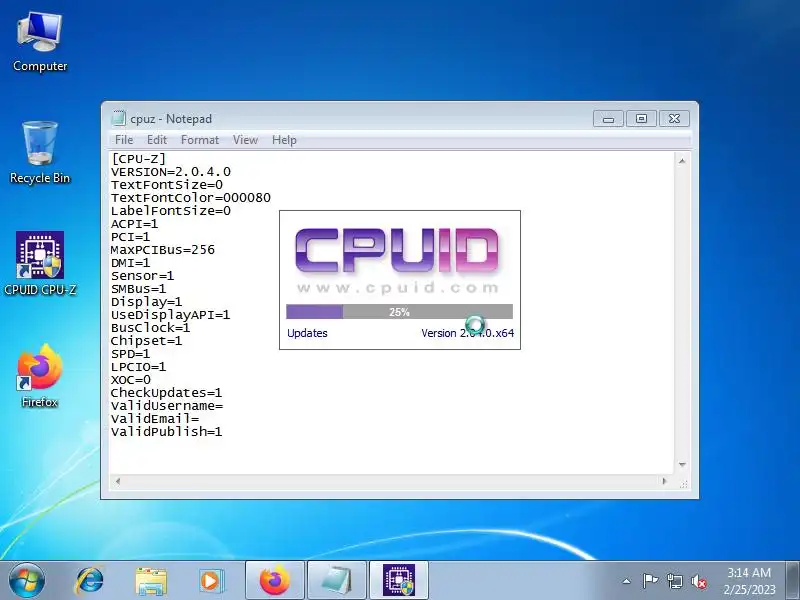Open the Action Center flag icon
Viewport: 800px width, 600px height.
[x=650, y=581]
